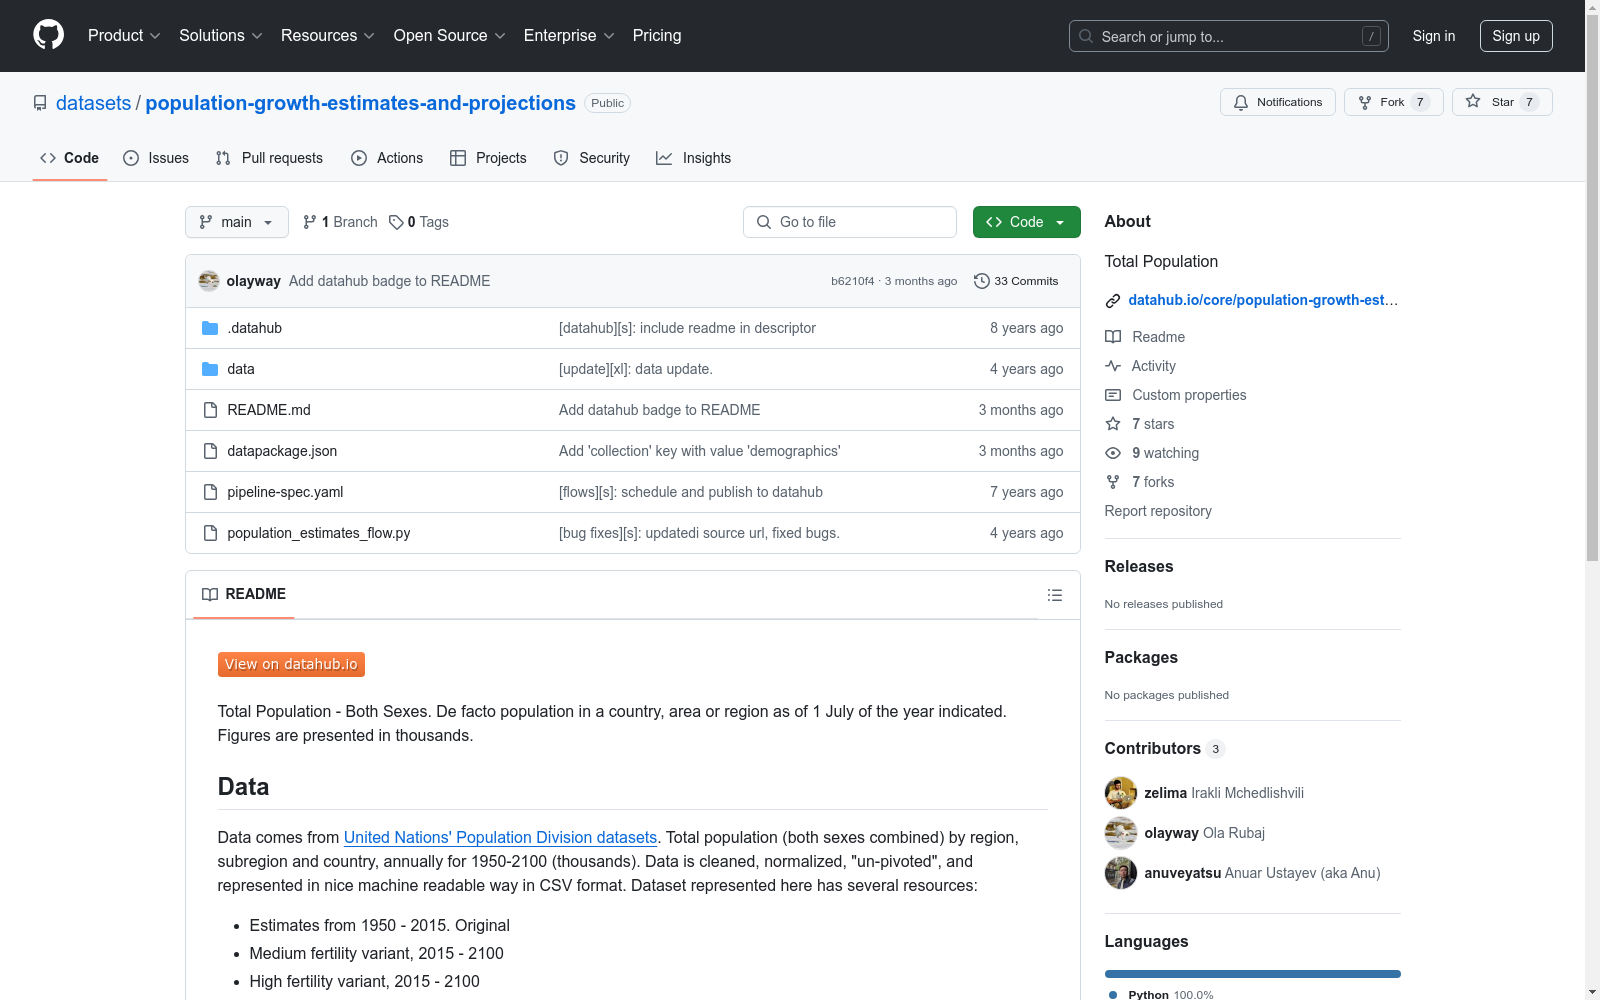Screen dimensions: 1600x1000
Task: Switch to the Issues tab
Action: 156,158
